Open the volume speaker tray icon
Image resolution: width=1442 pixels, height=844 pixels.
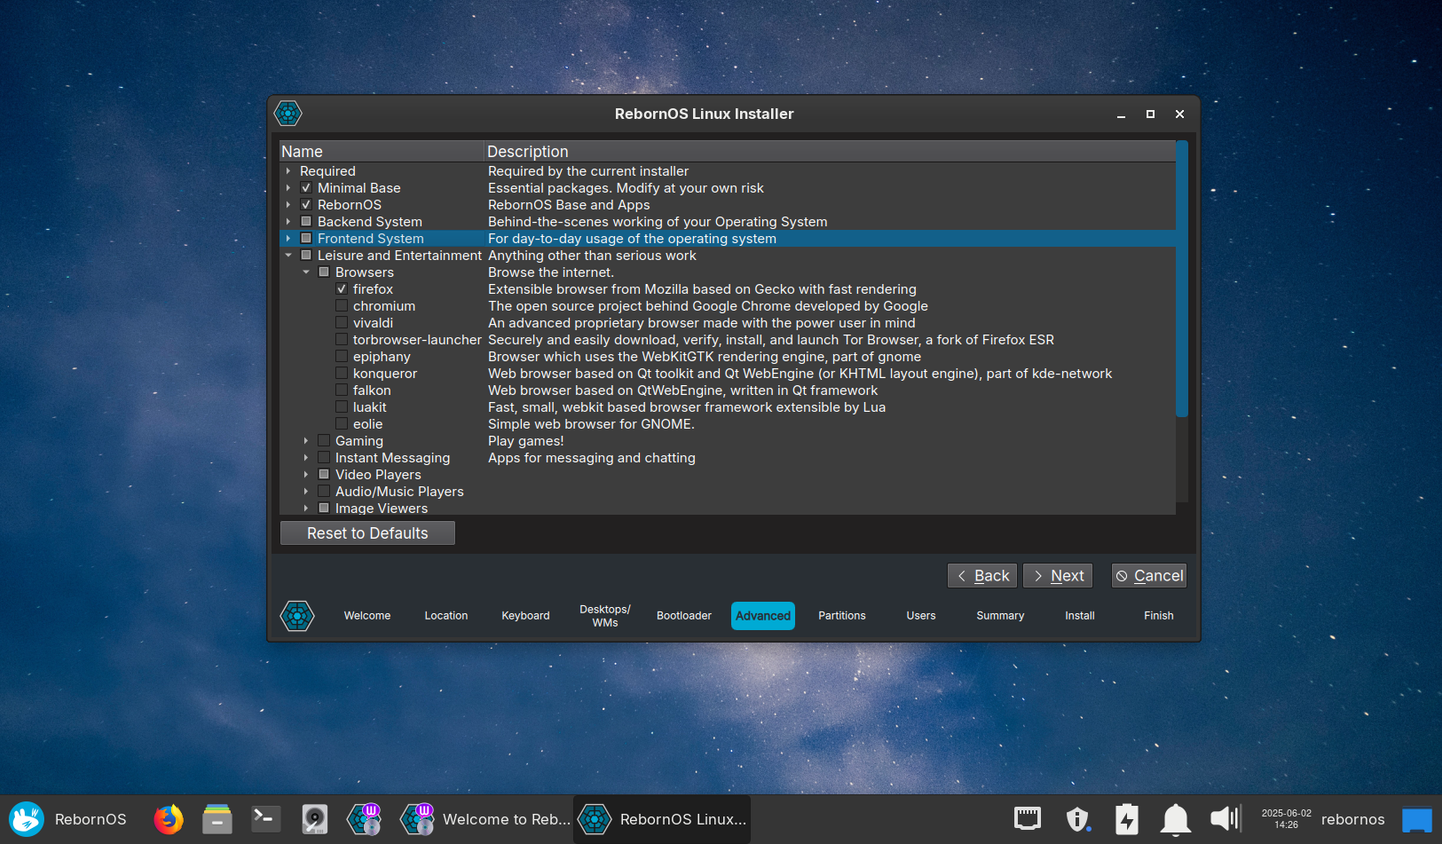[1225, 819]
